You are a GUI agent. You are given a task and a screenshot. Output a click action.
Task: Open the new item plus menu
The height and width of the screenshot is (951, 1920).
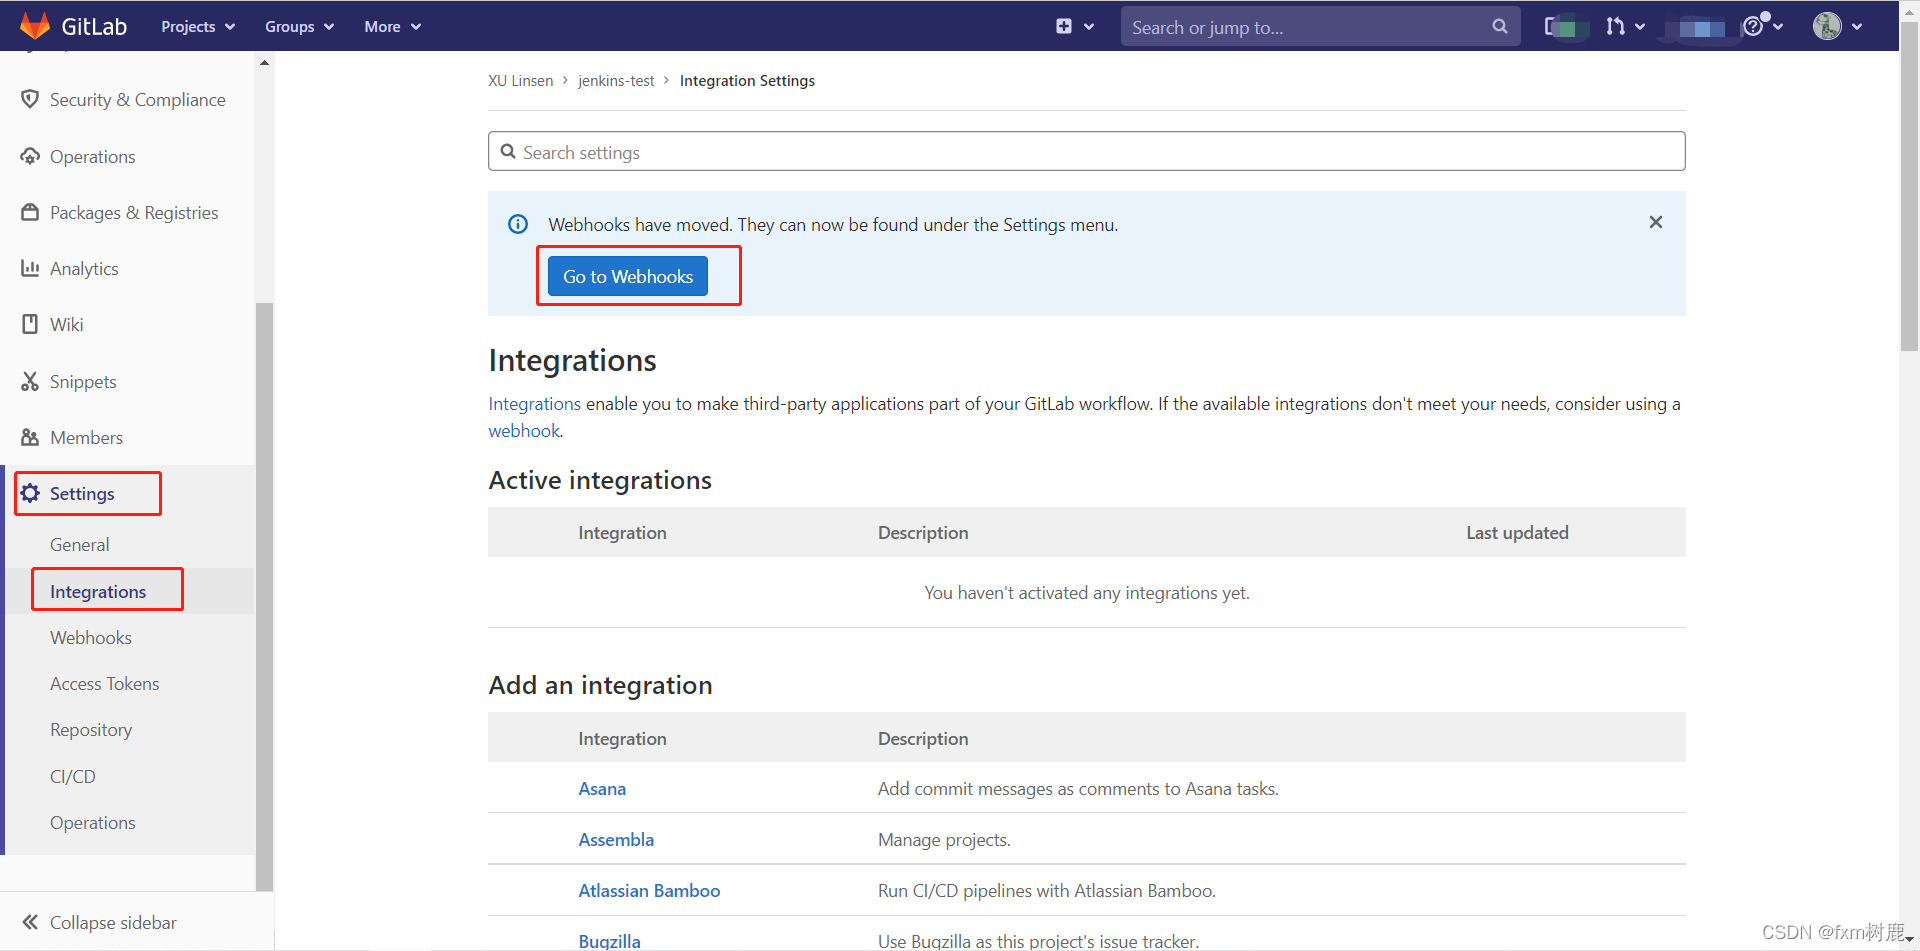click(x=1074, y=27)
